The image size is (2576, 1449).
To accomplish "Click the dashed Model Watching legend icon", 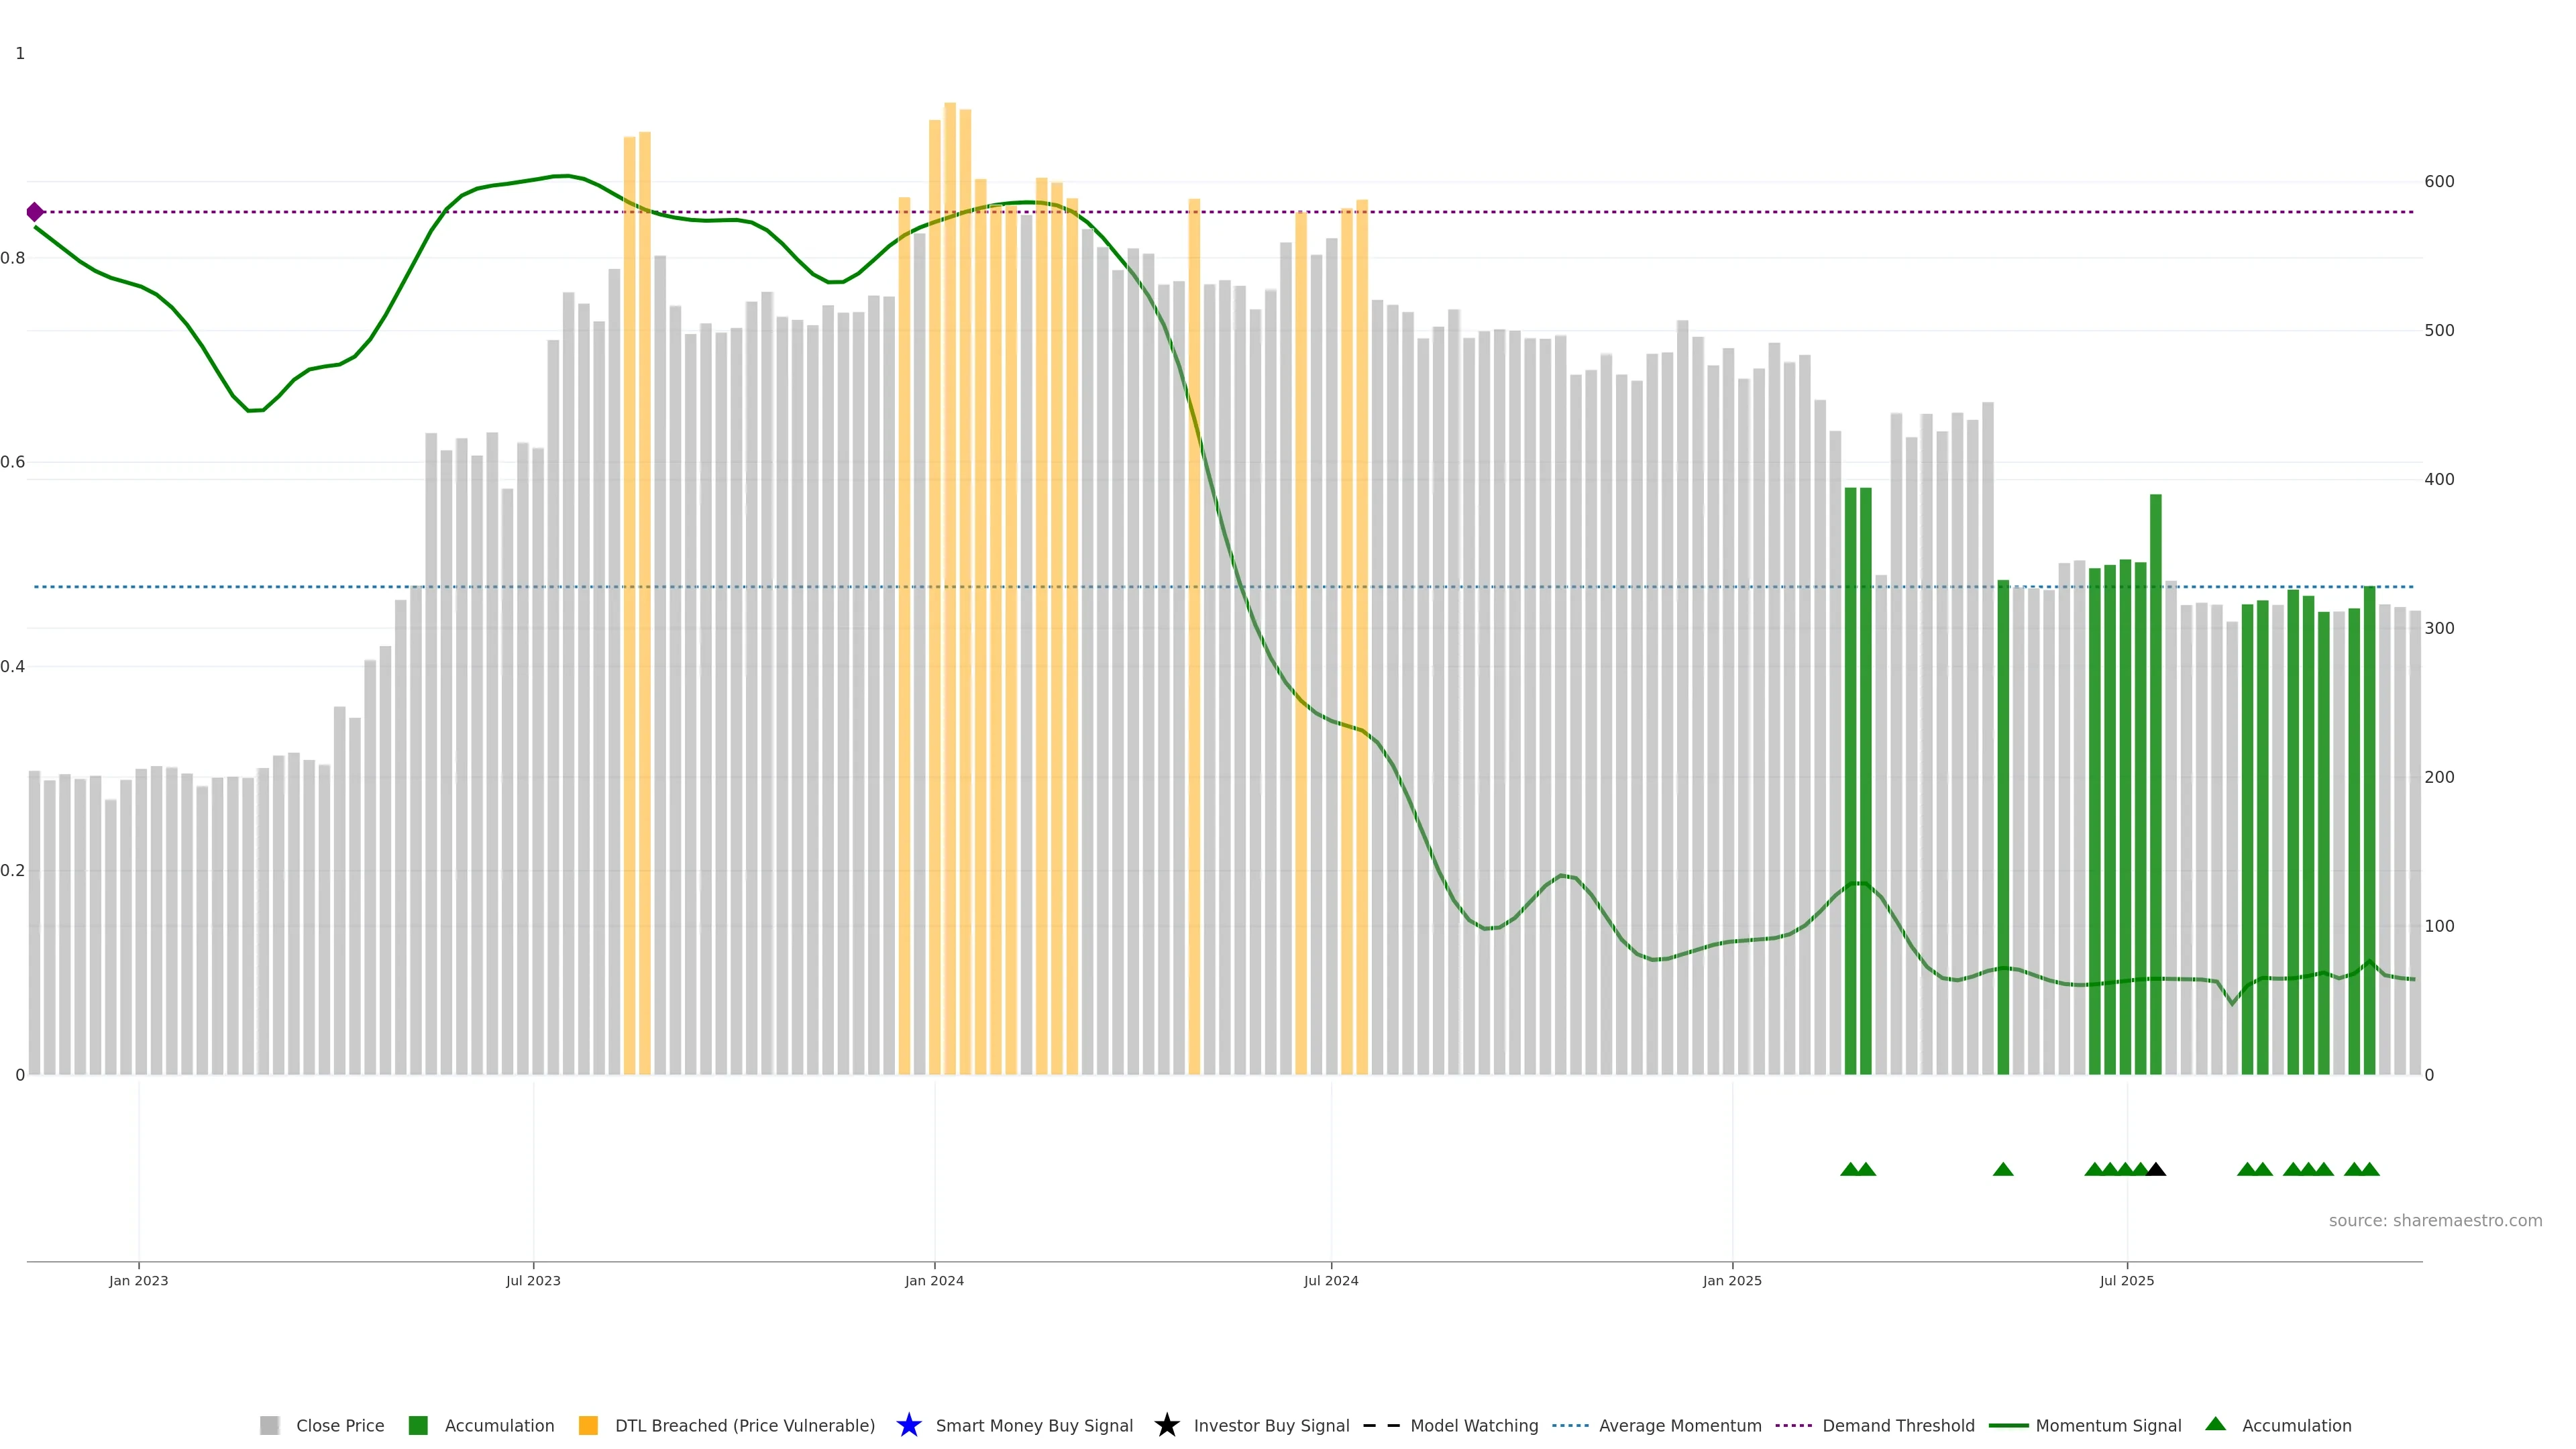I will pos(1381,1425).
